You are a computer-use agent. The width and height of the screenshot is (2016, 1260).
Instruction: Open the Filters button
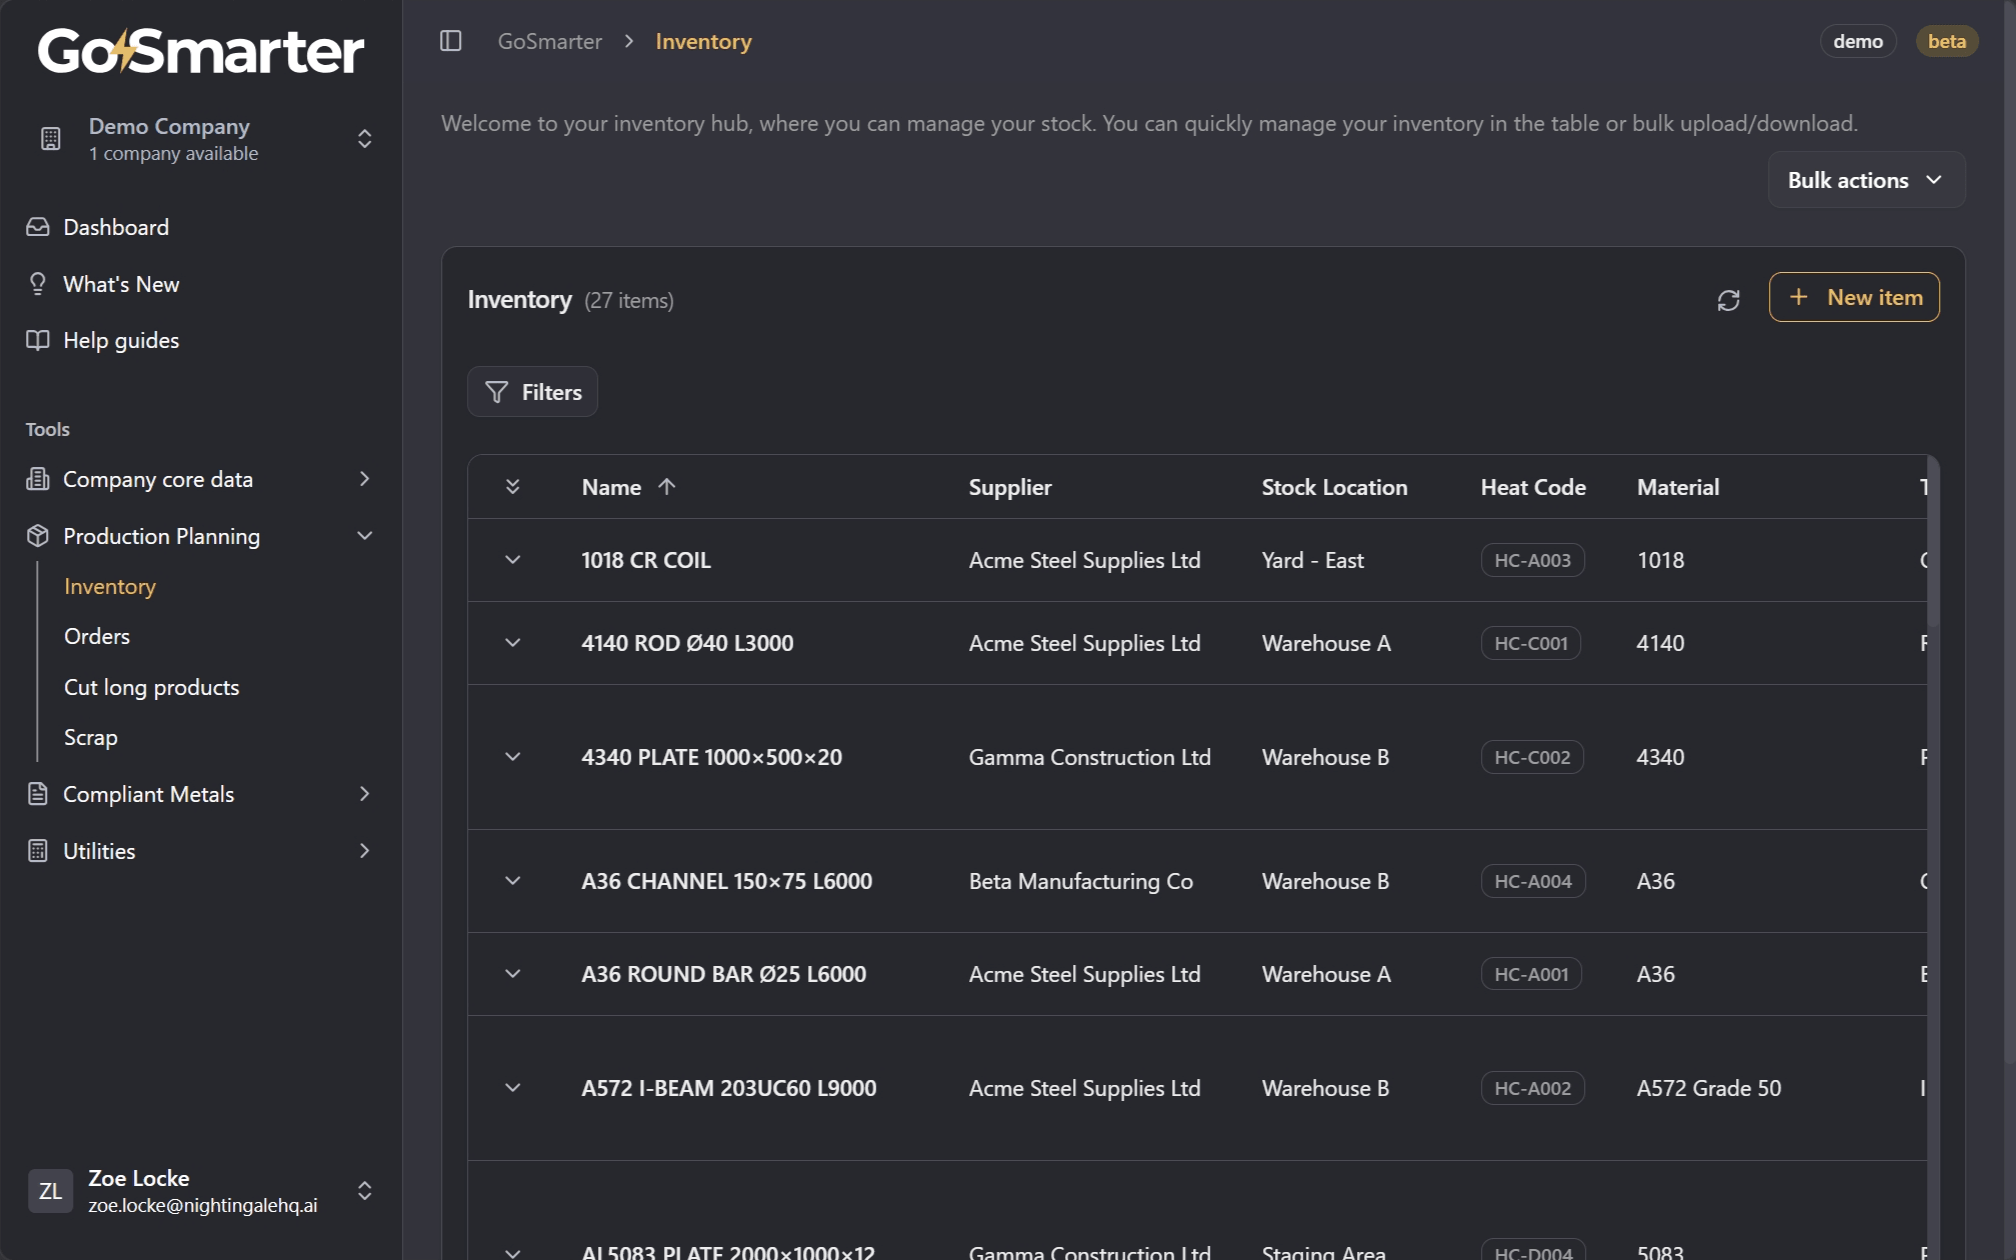click(532, 392)
